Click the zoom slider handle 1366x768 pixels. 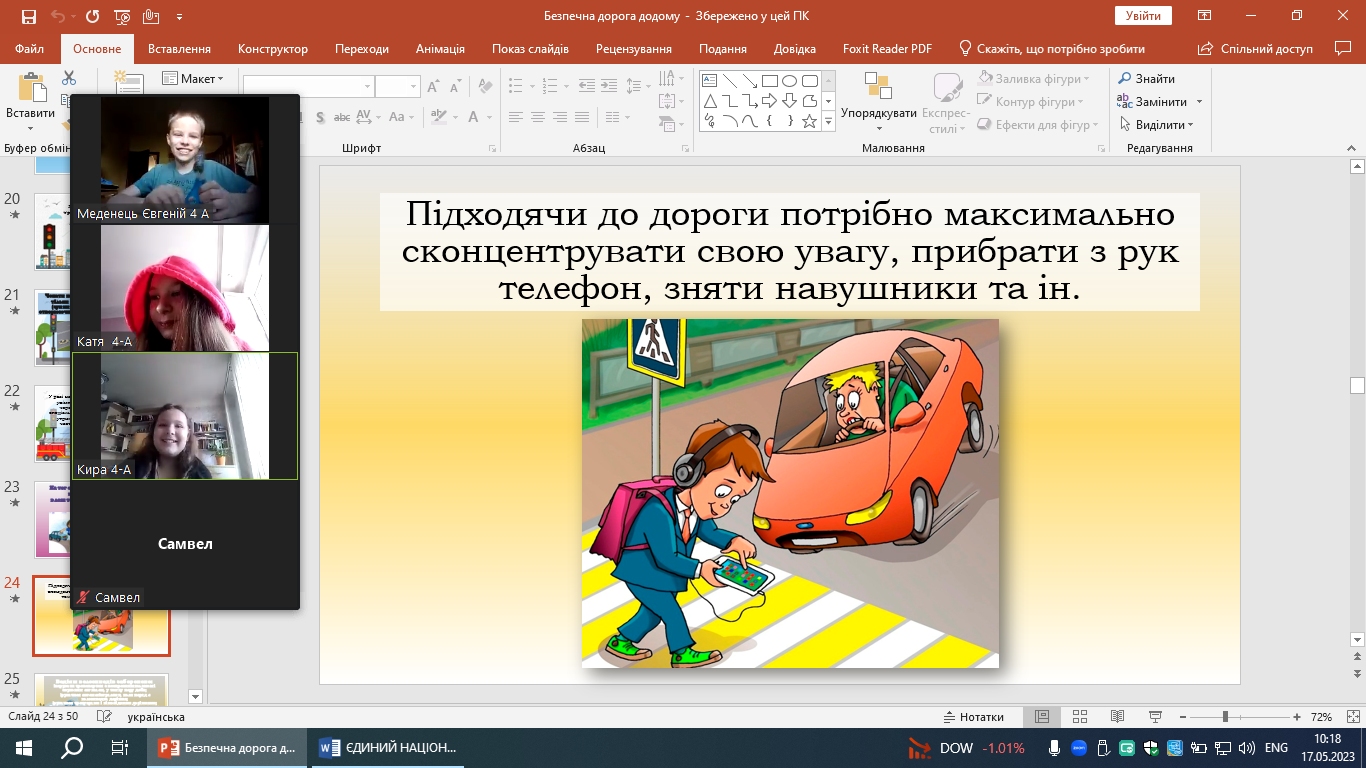[x=1225, y=717]
